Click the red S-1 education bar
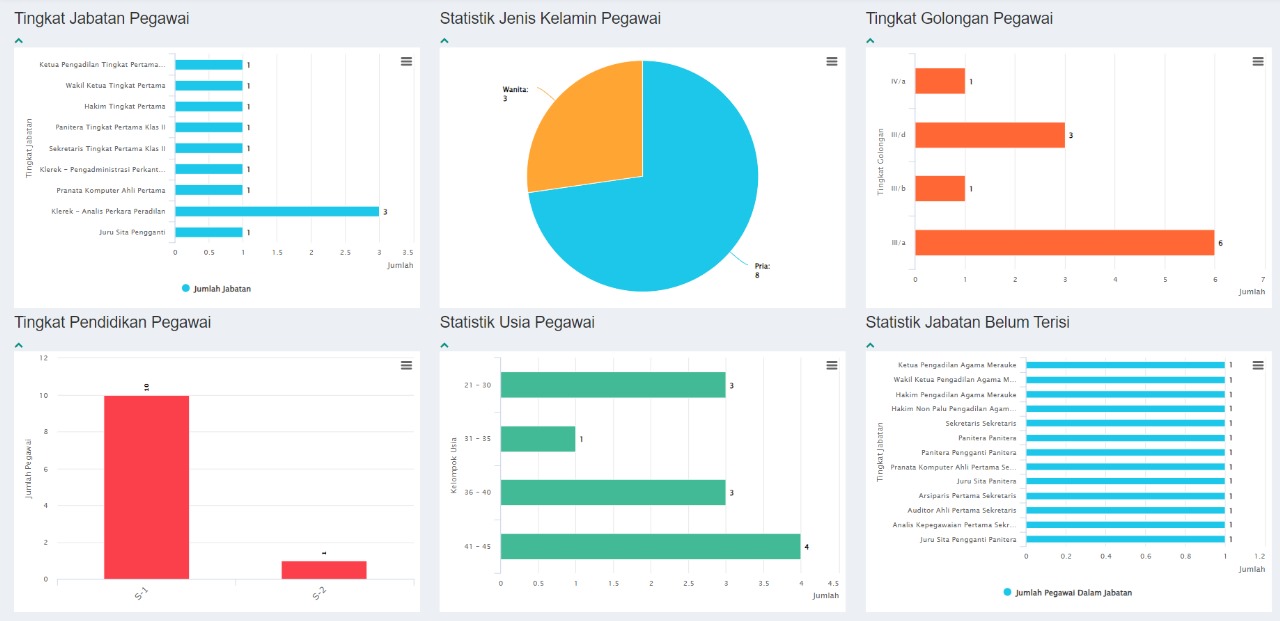Screen dimensions: 1280x621 click(146, 487)
